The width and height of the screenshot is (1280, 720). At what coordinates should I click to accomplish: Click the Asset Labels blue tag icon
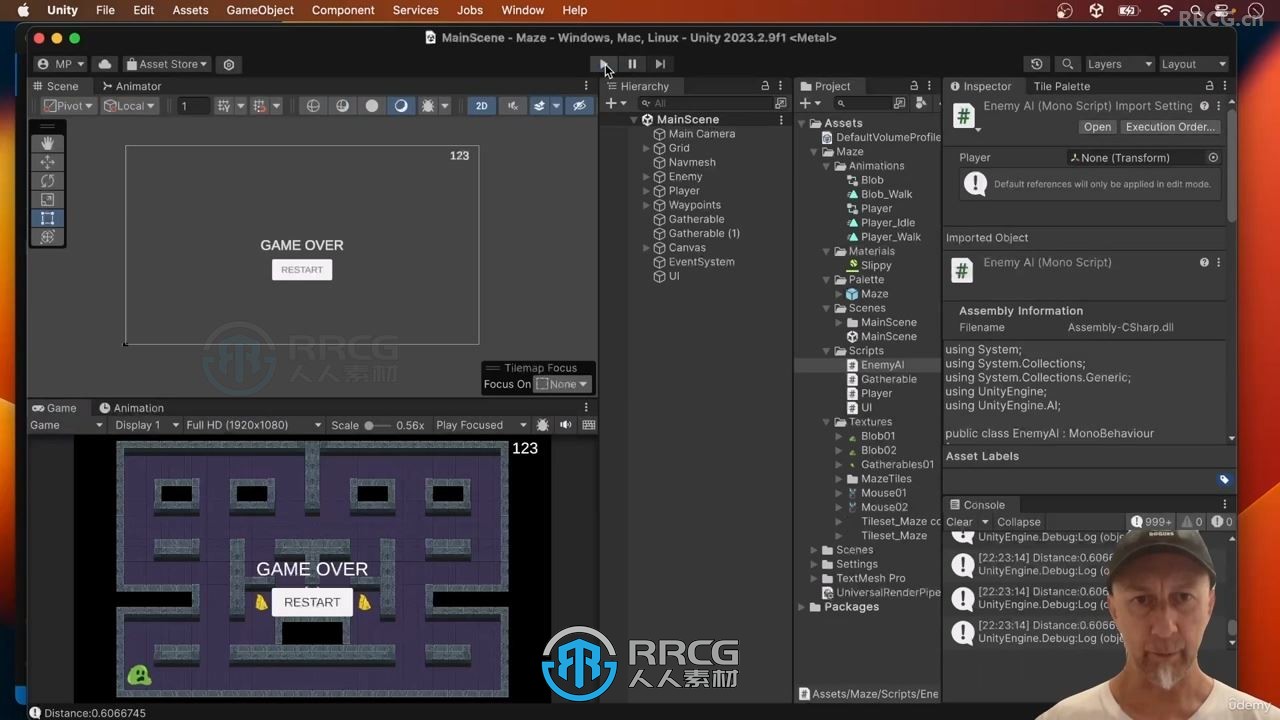point(1224,480)
